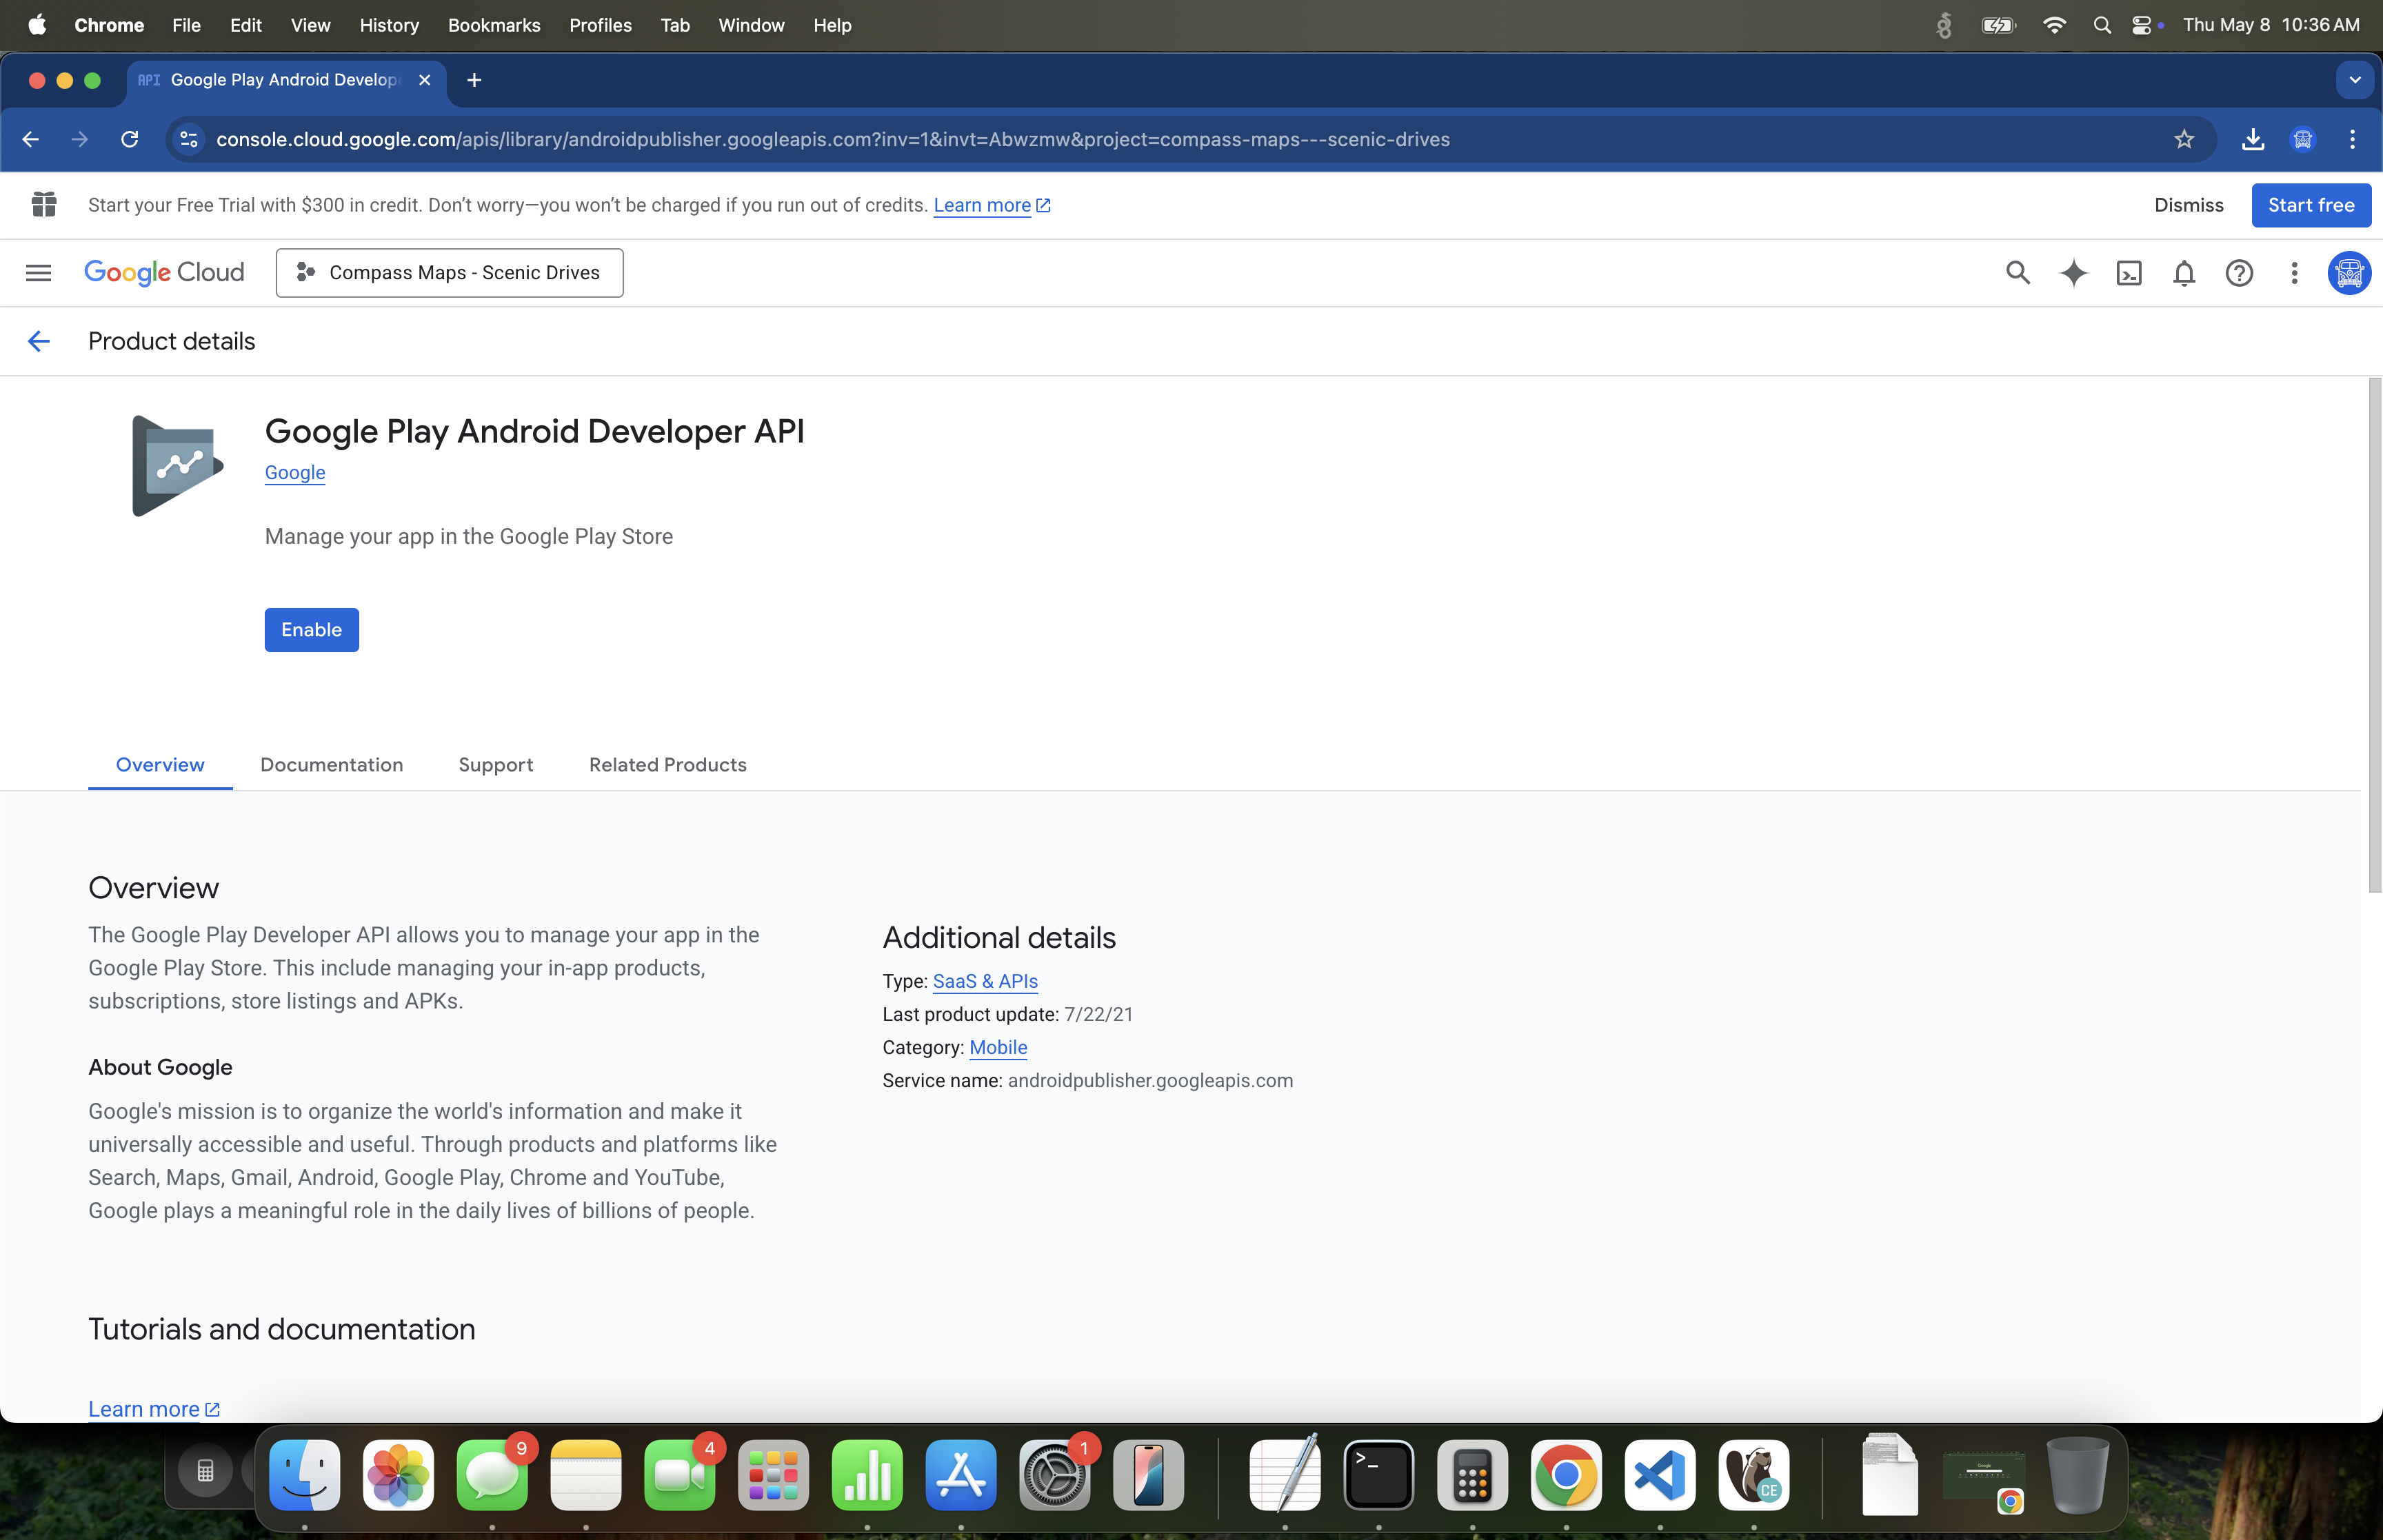Open the Calculator from the Dock
Screen dimensions: 2383x1540
tap(1472, 1475)
